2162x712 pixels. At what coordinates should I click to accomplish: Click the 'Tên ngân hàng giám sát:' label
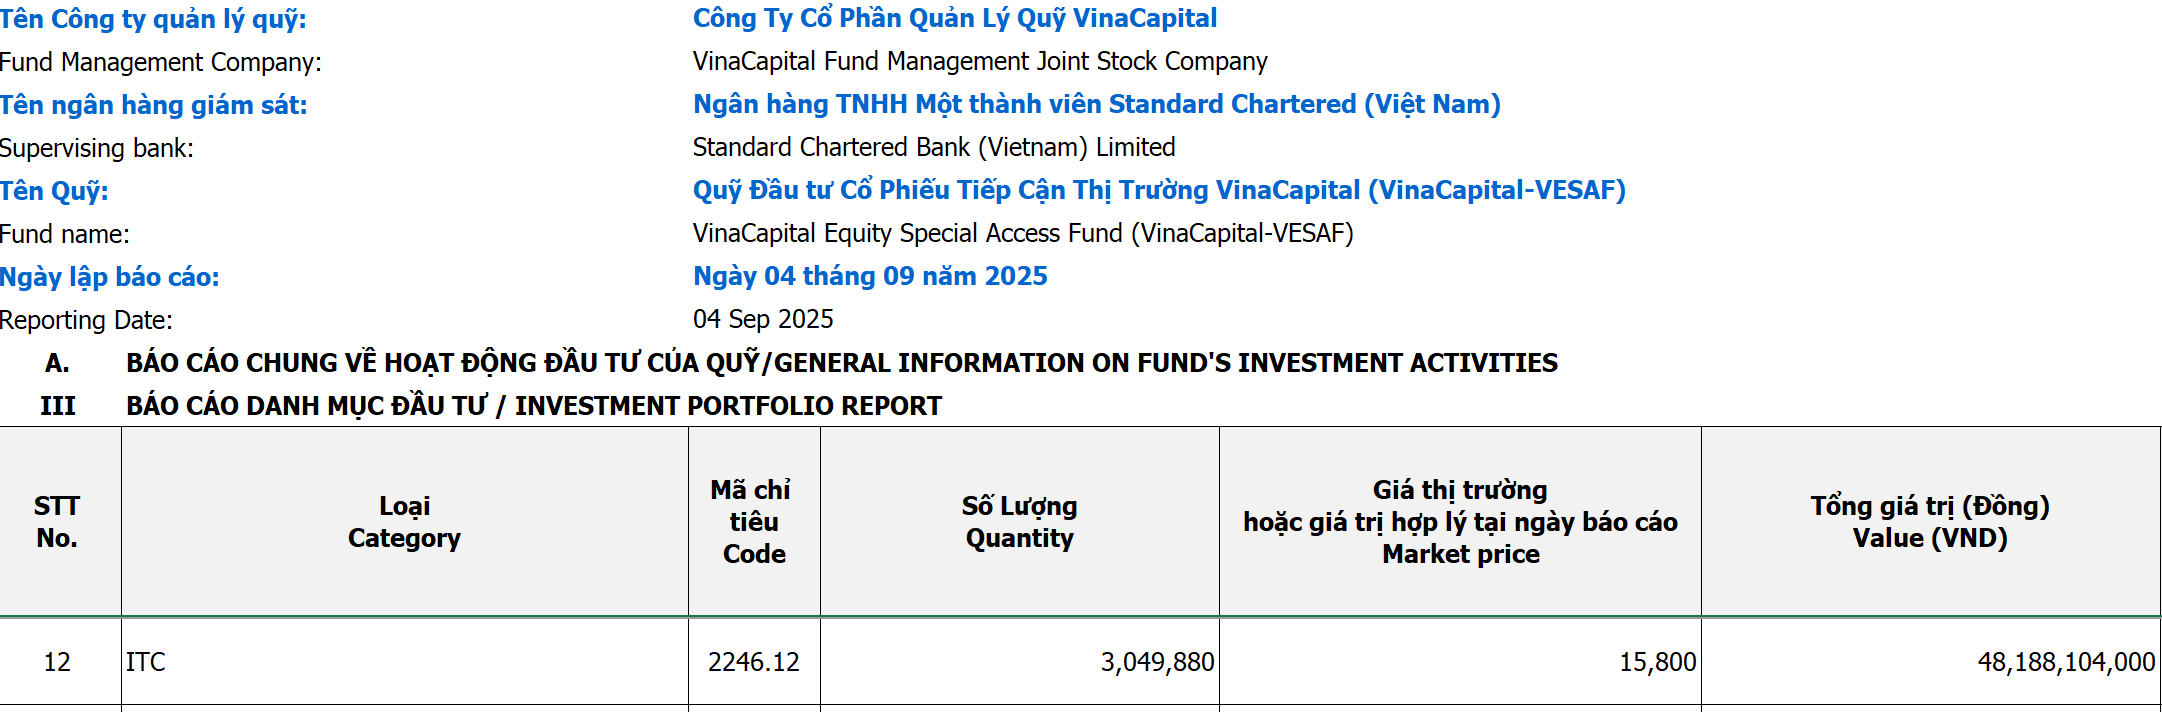click(x=154, y=105)
